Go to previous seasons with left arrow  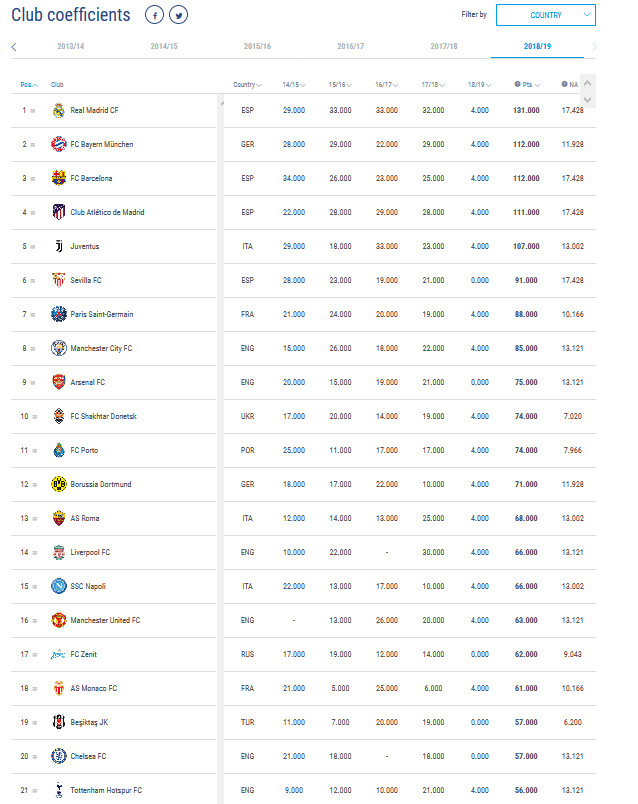(14, 46)
